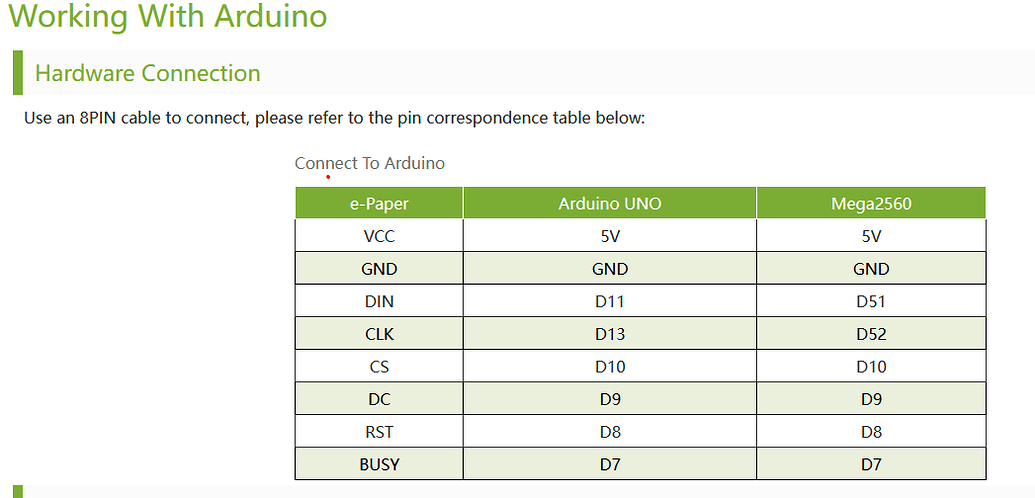The width and height of the screenshot is (1035, 498).
Task: Select the RST row label cell
Action: click(x=379, y=432)
